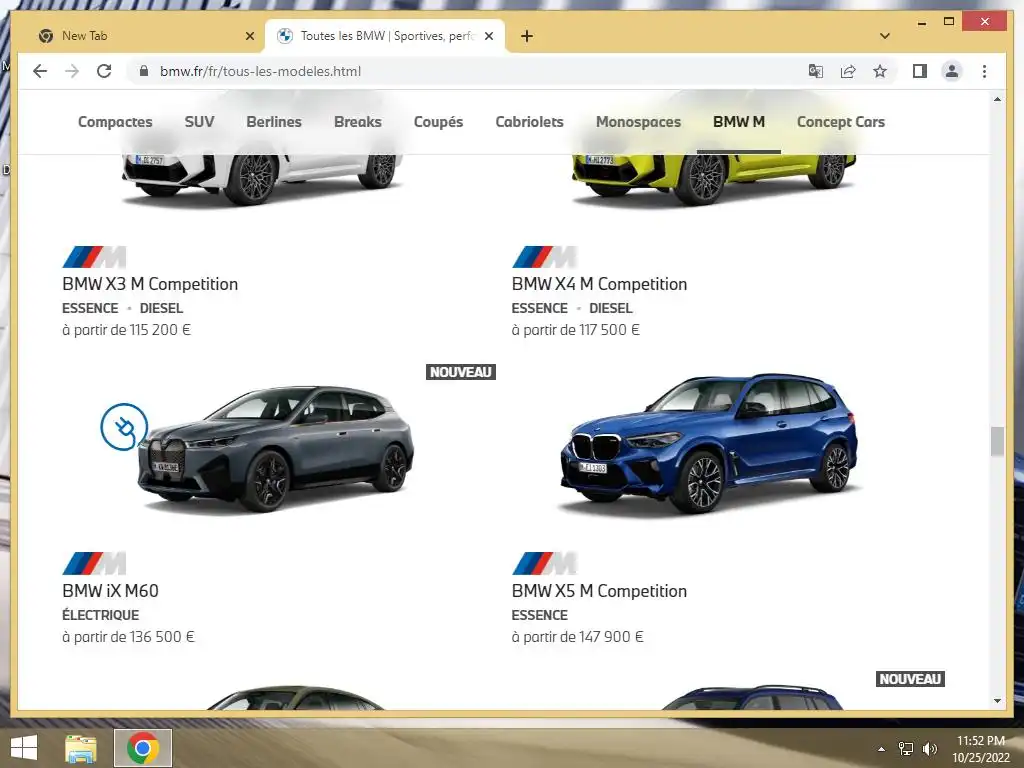Open the BMW X3 M Competition link
Image resolution: width=1024 pixels, height=768 pixels.
(150, 284)
